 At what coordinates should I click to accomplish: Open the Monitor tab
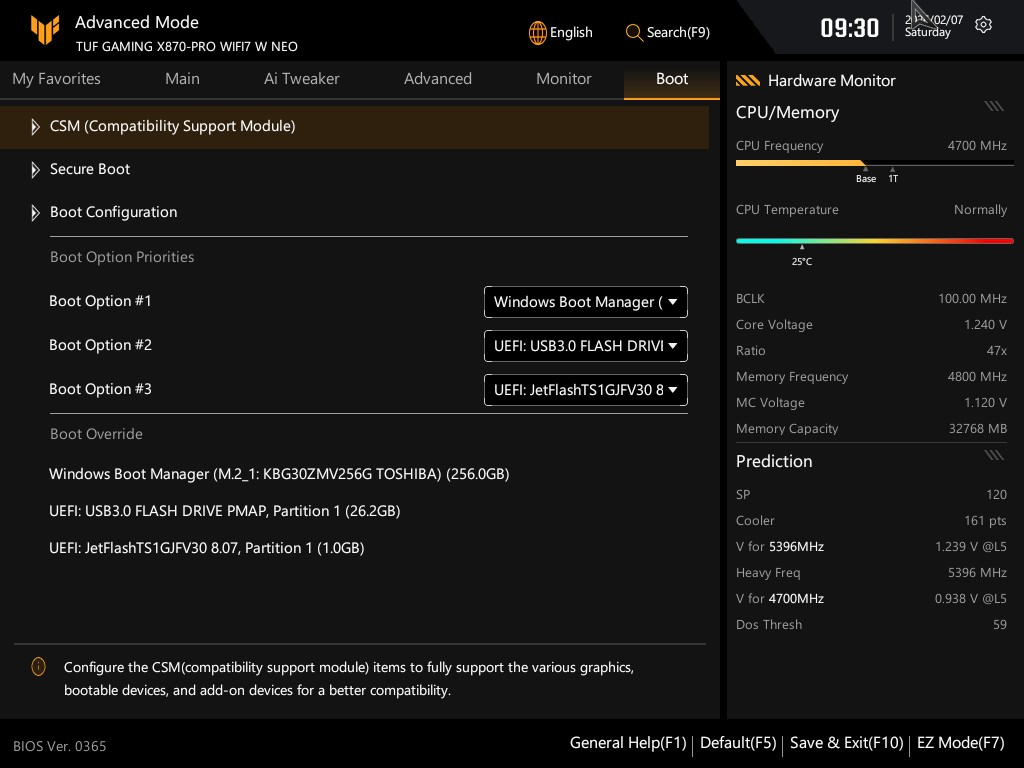(x=563, y=79)
